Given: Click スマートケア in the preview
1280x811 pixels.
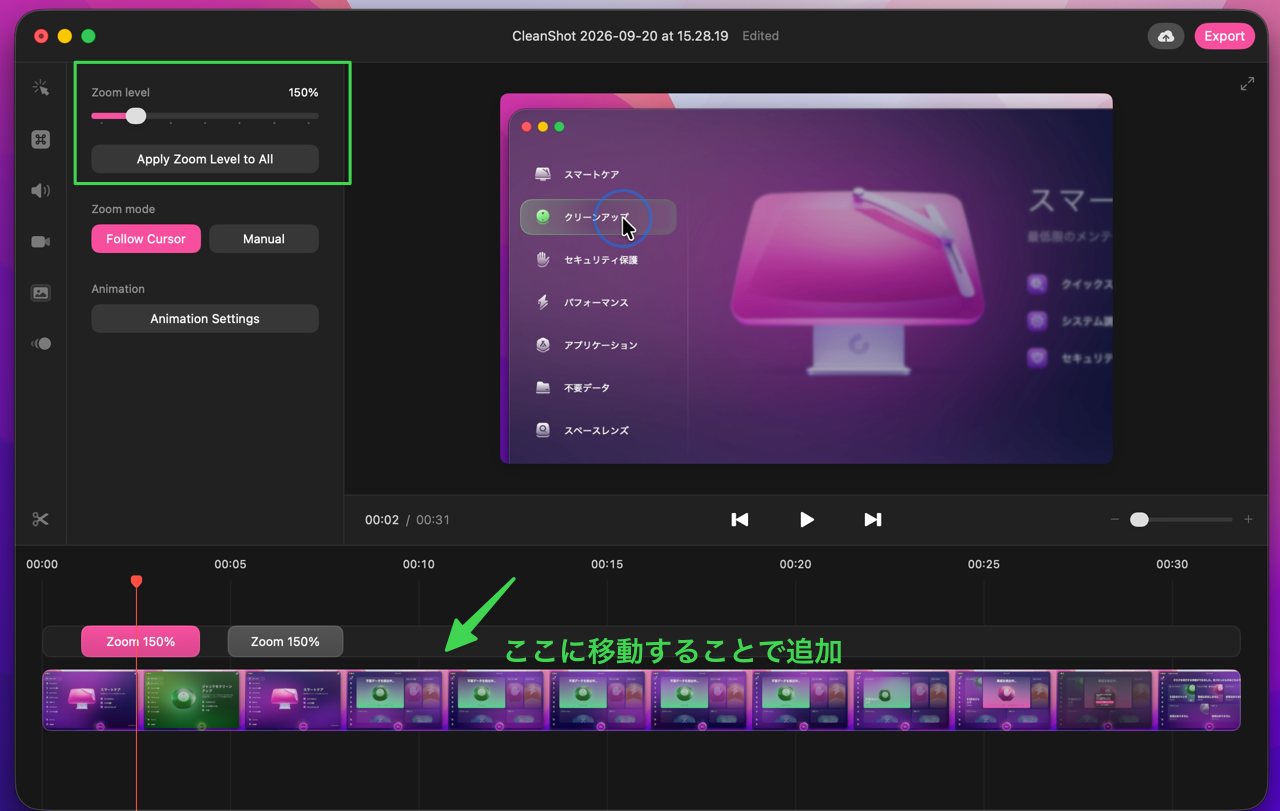Looking at the screenshot, I should pos(592,174).
